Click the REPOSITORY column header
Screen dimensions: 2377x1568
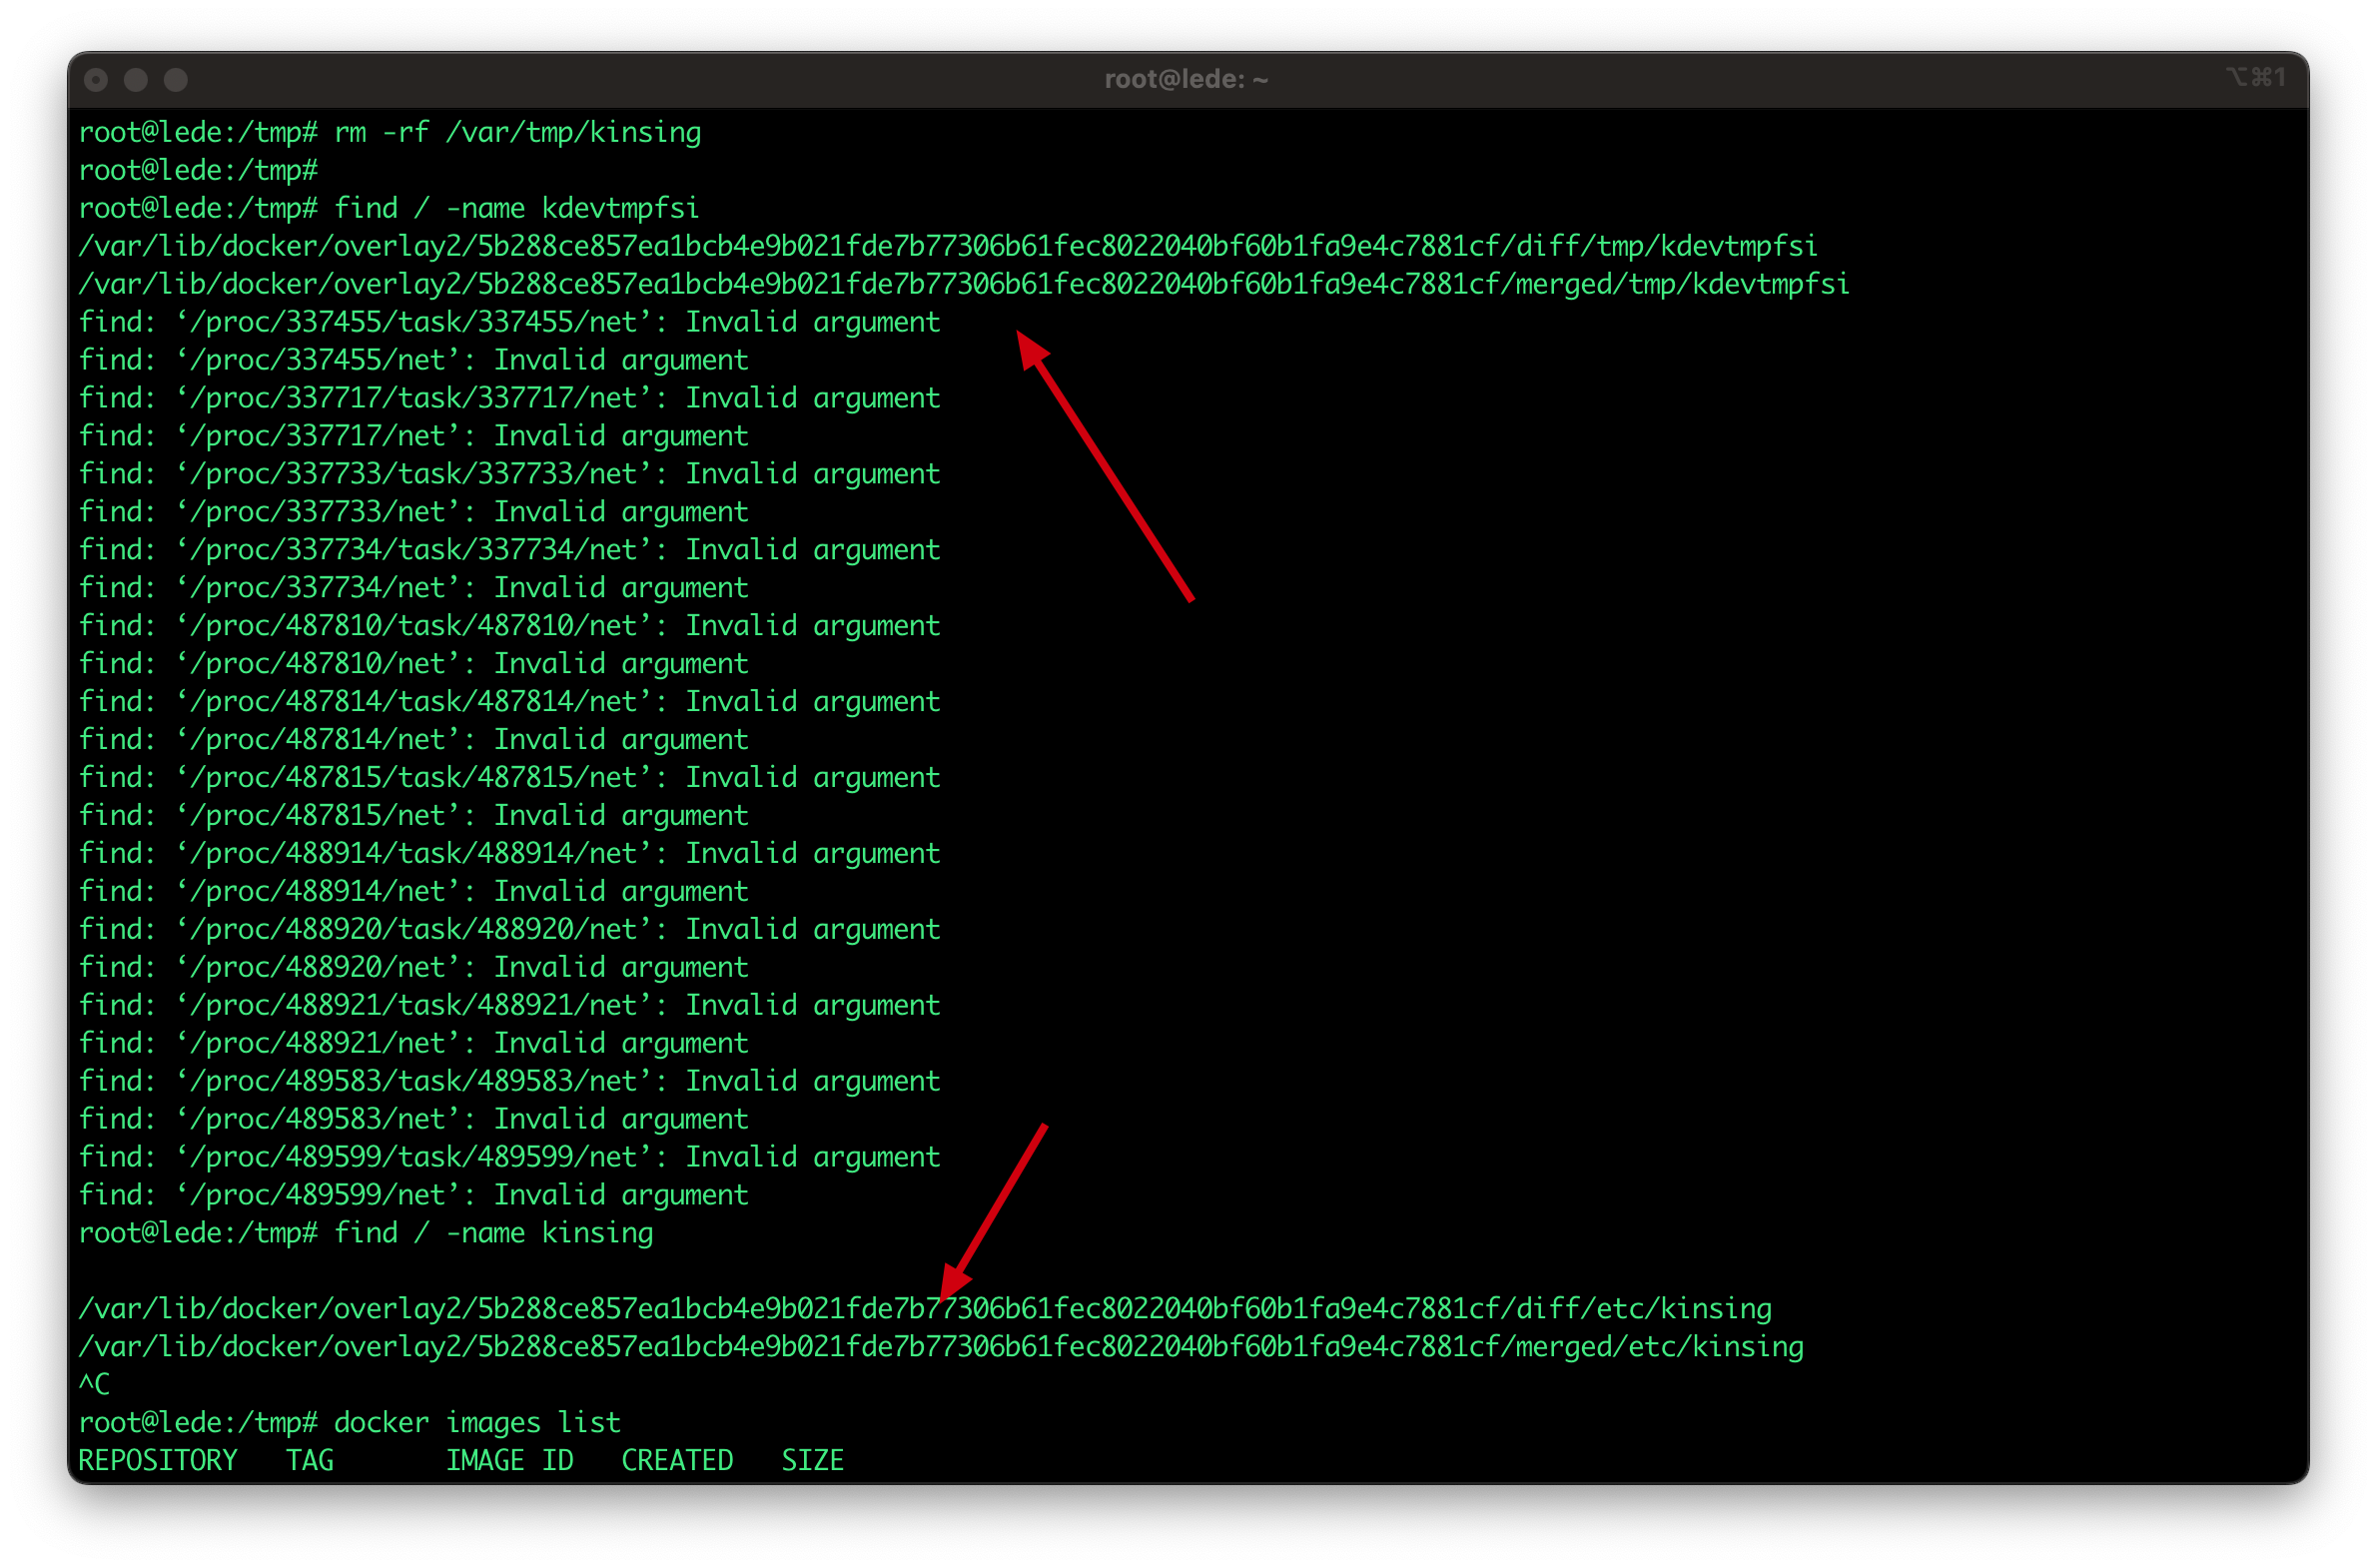(158, 1461)
